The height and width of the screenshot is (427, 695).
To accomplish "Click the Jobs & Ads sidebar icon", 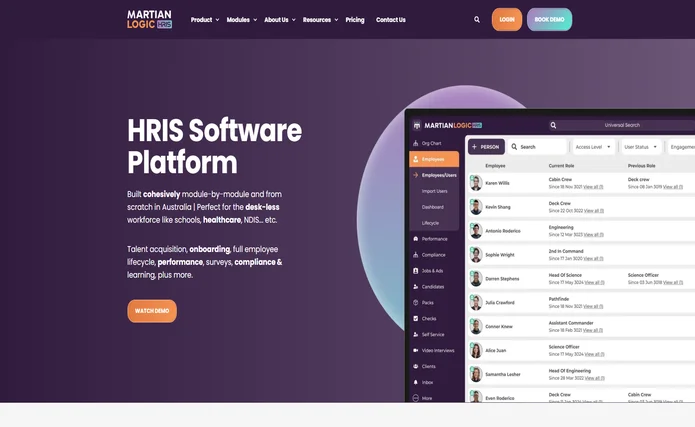I will click(x=416, y=271).
